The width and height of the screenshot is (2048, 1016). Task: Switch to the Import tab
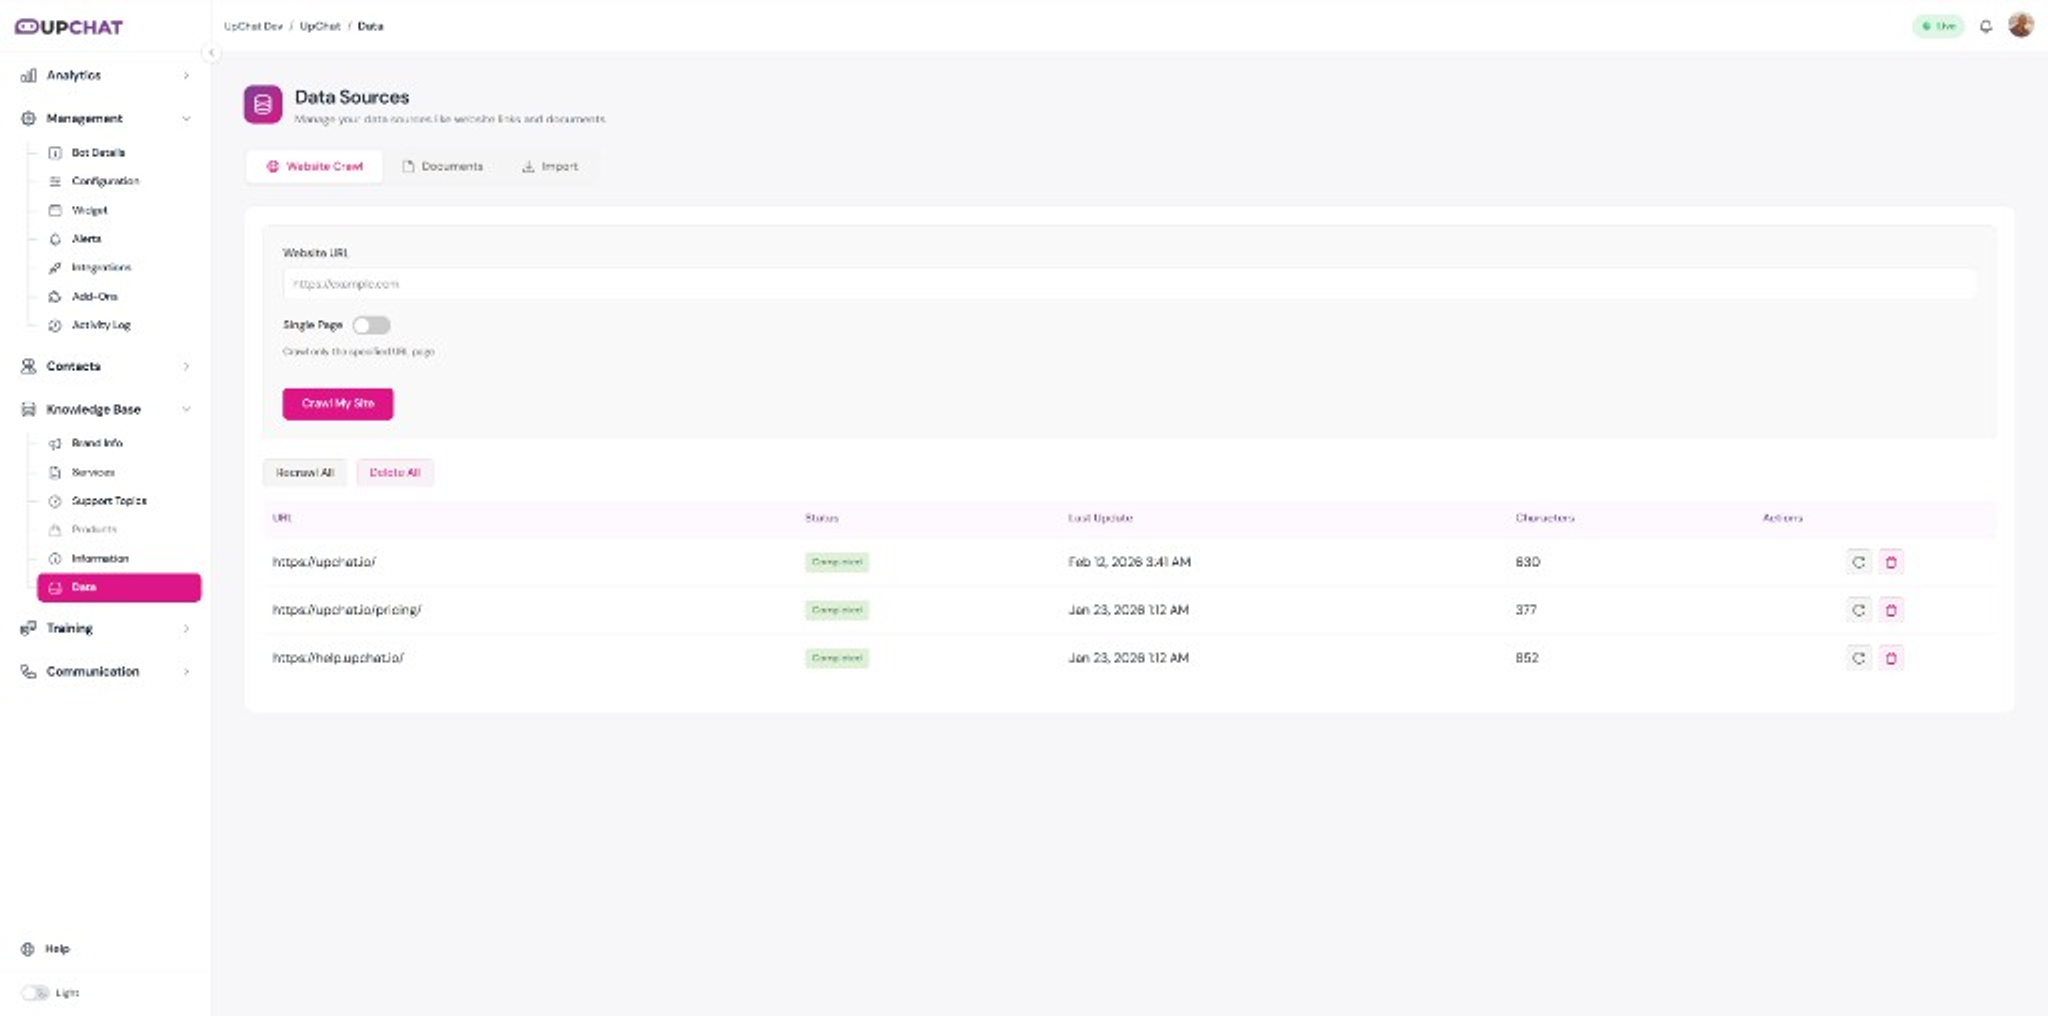pyautogui.click(x=550, y=166)
